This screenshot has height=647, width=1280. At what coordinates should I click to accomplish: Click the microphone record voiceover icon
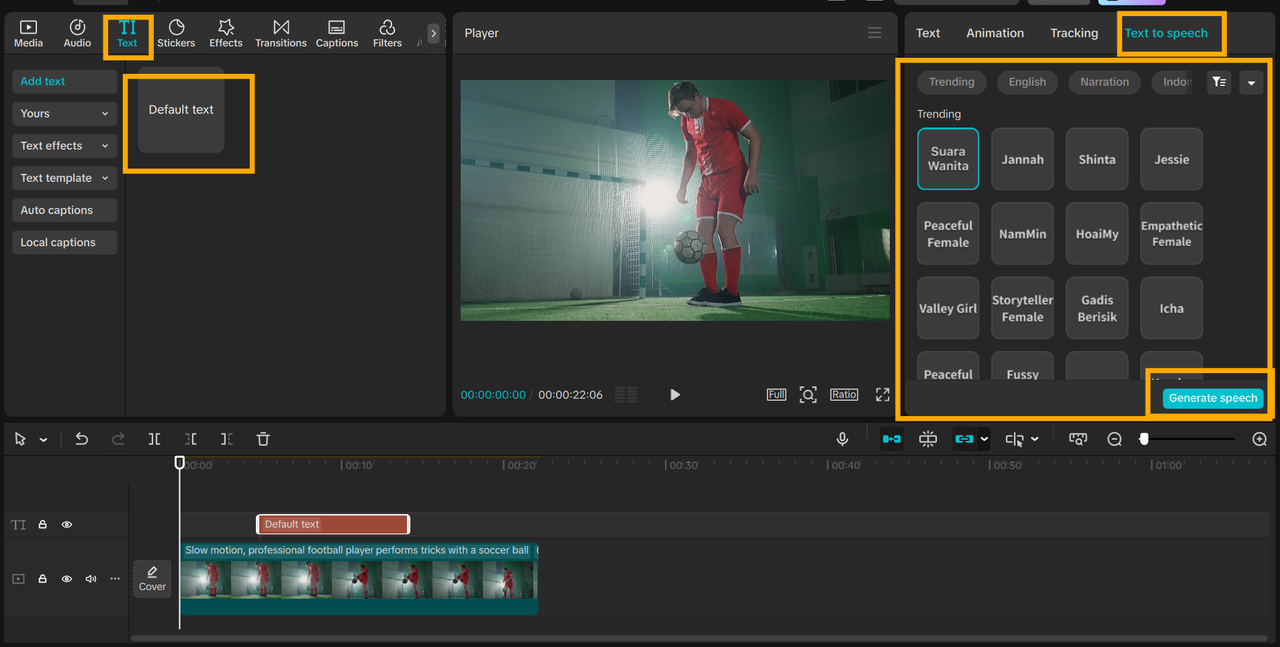[842, 439]
